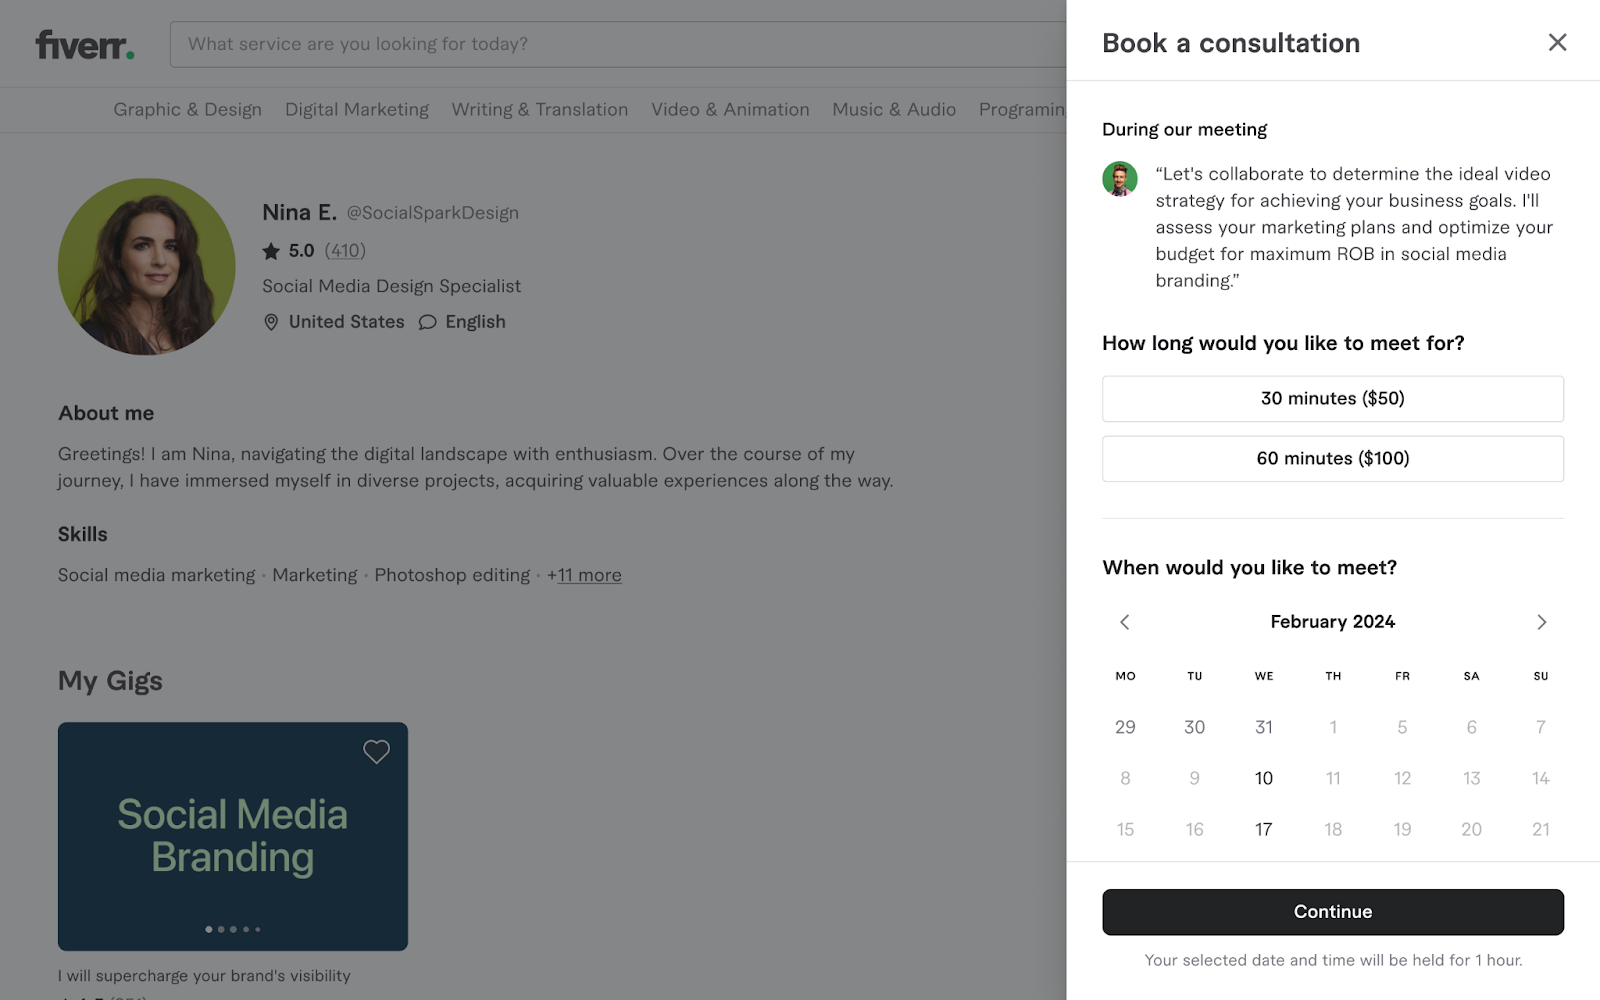Open Music & Audio category
The image size is (1600, 1000).
pyautogui.click(x=894, y=110)
